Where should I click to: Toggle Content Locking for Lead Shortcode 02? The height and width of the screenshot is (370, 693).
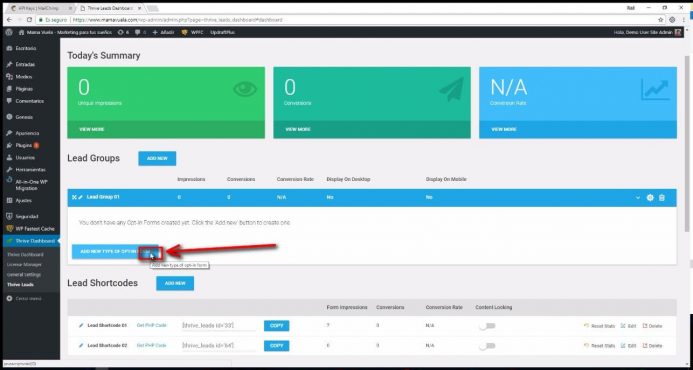(487, 346)
